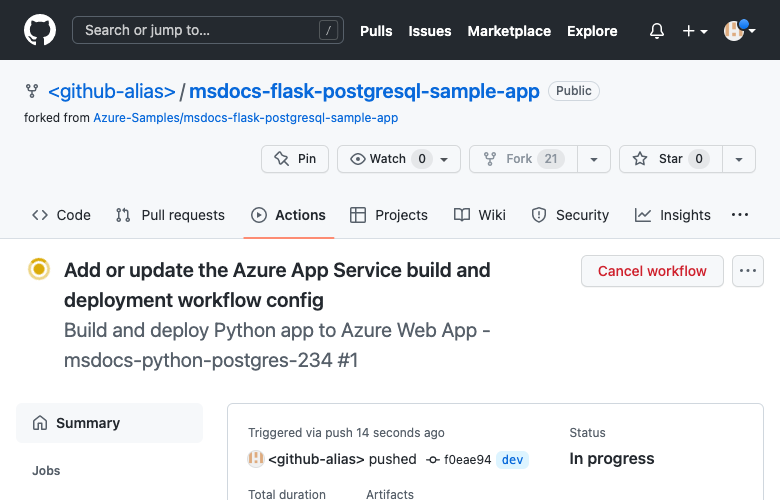Viewport: 780px width, 500px height.
Task: Pin this repository
Action: 295,159
